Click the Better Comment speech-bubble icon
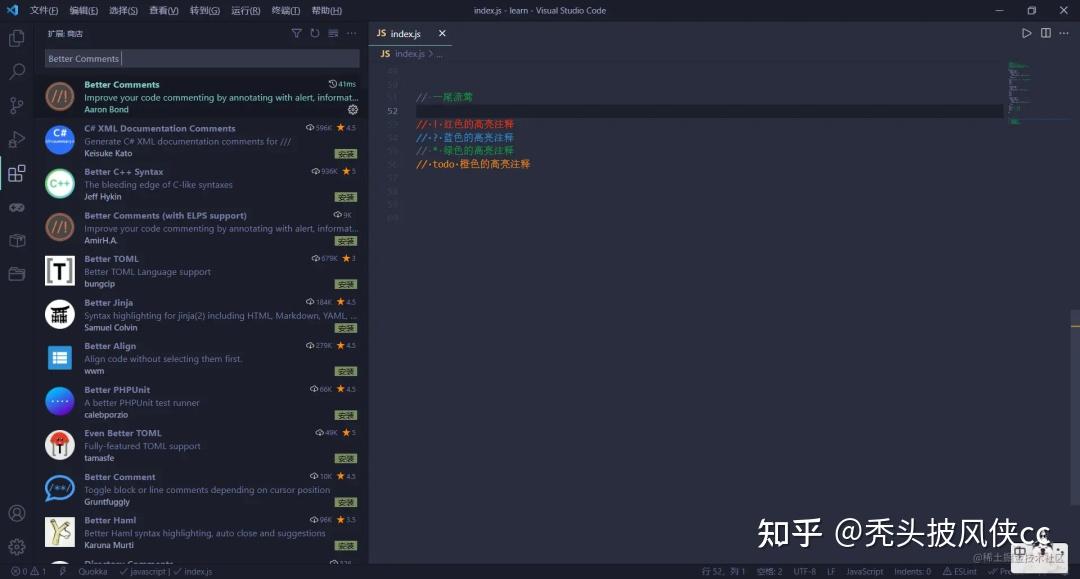This screenshot has height=579, width=1080. 60,488
